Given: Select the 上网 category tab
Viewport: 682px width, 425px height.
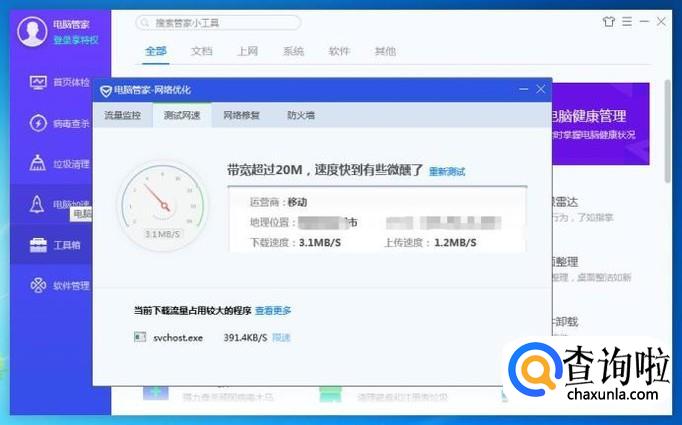Looking at the screenshot, I should click(247, 51).
